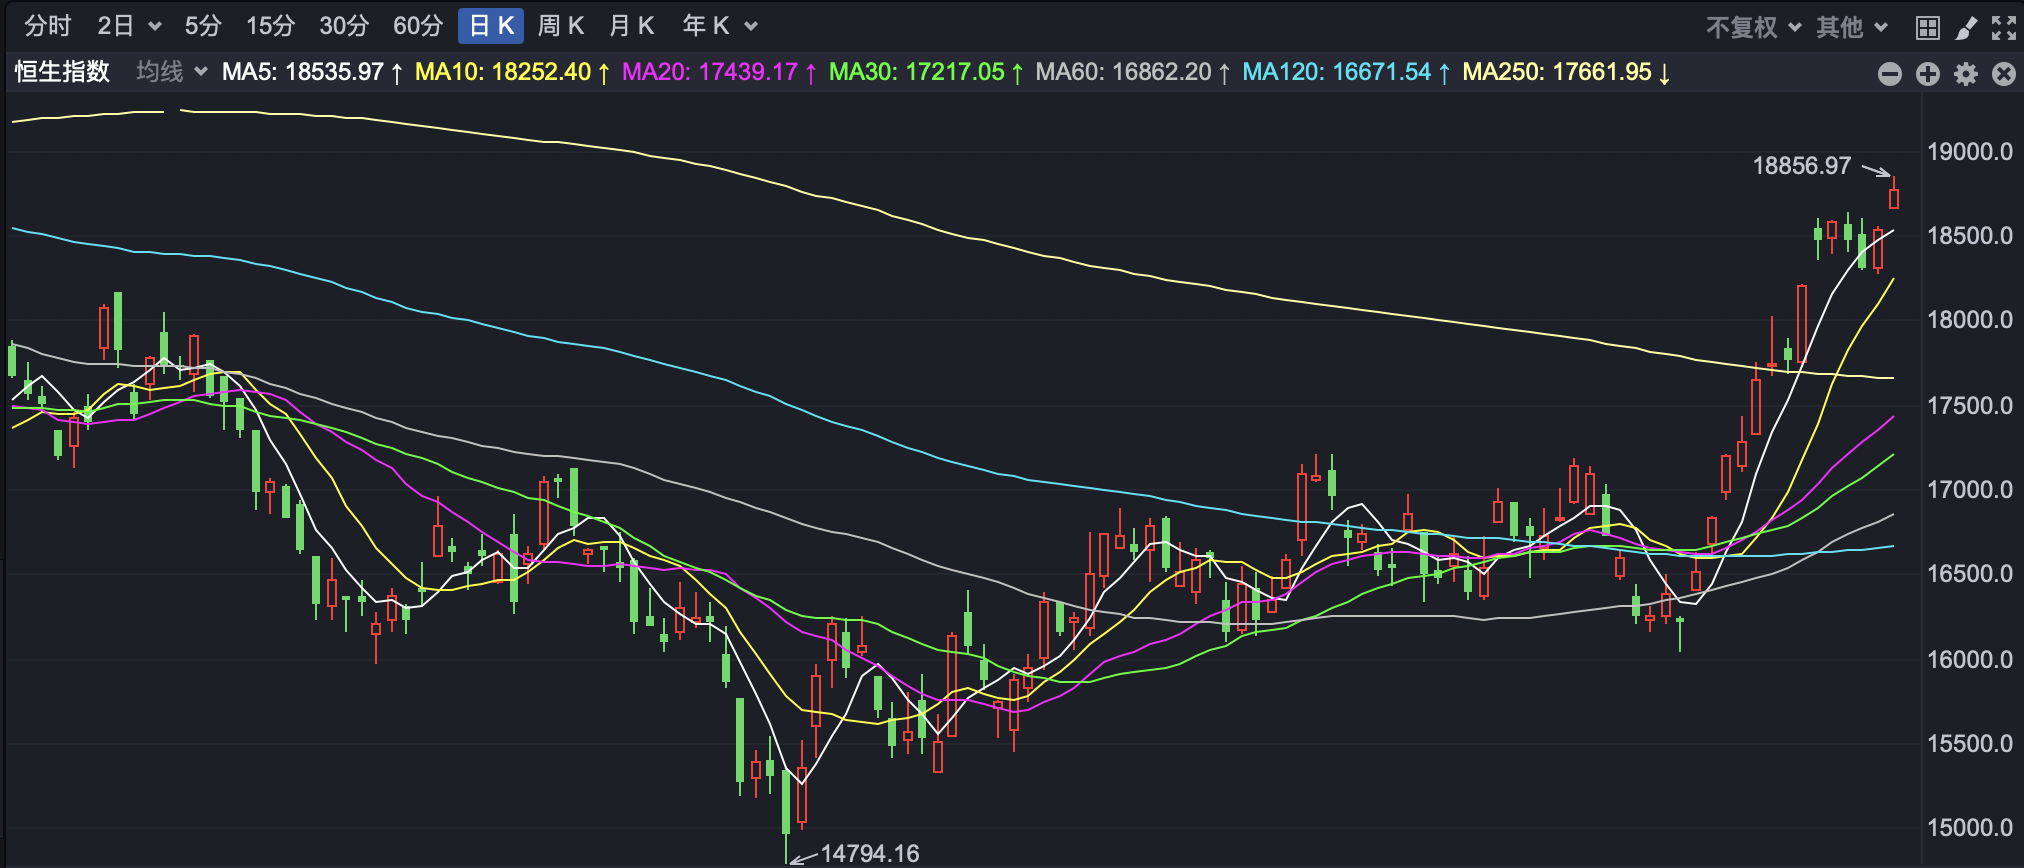The width and height of the screenshot is (2024, 868).
Task: Select the 5分 timeframe
Action: [203, 26]
